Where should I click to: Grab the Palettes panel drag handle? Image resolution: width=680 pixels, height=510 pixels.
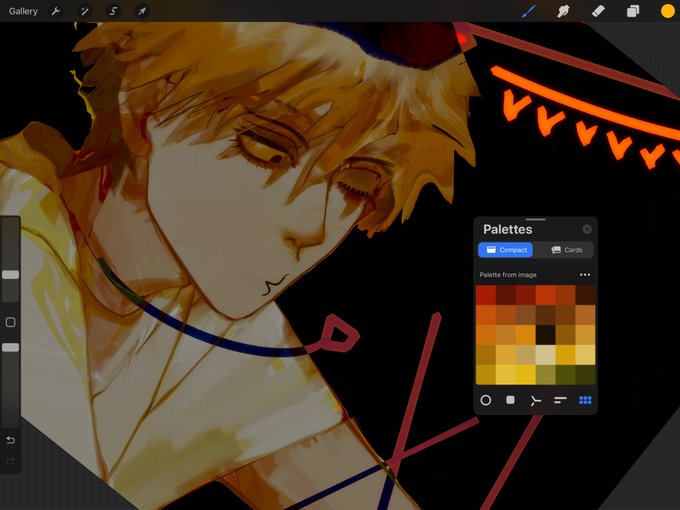pos(536,219)
